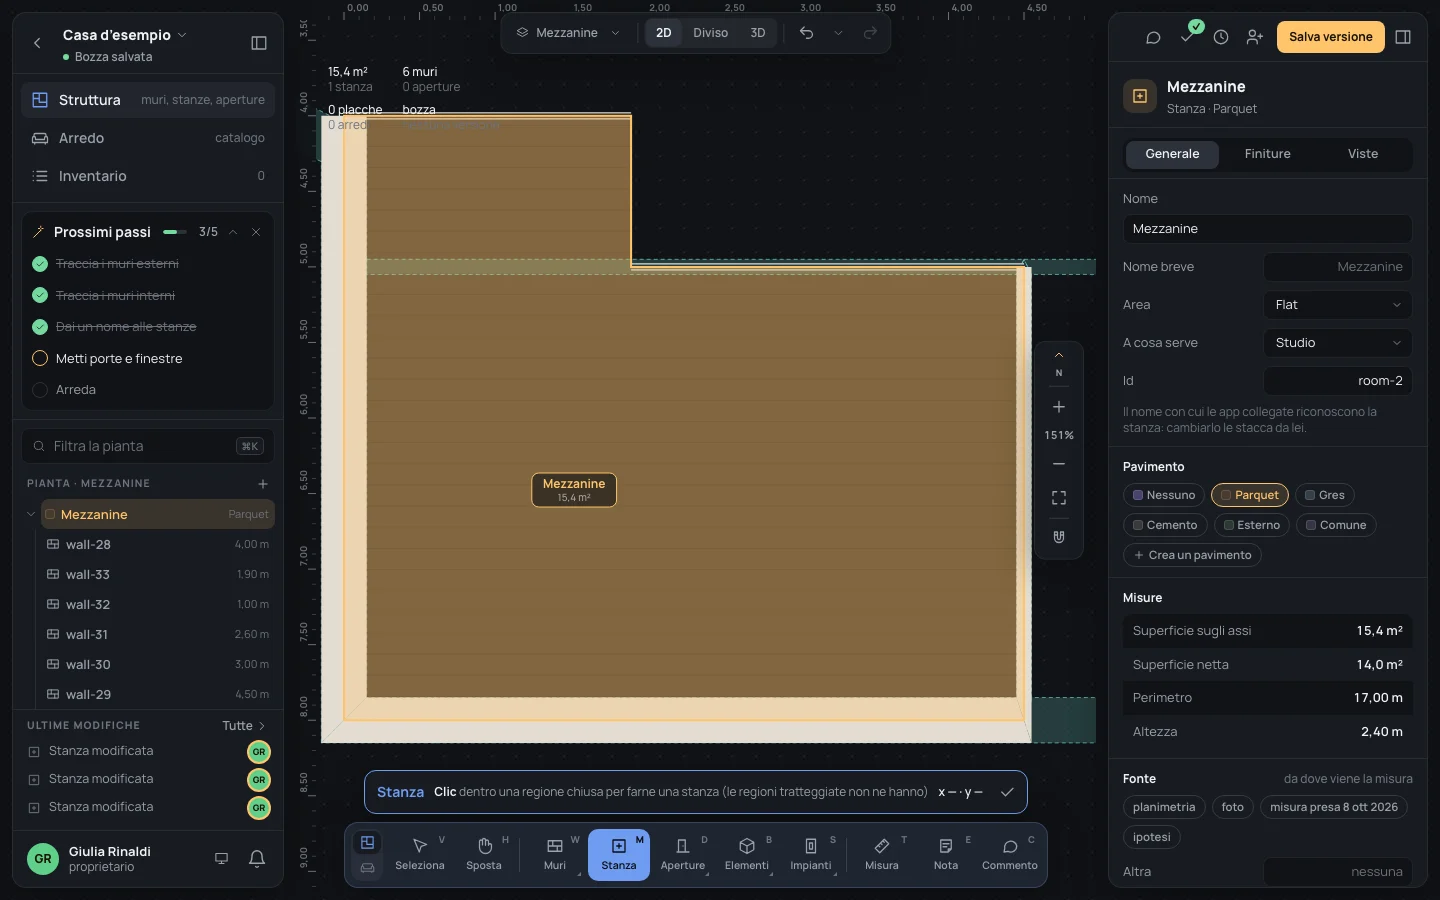The height and width of the screenshot is (900, 1440).
Task: Open notifications bell icon
Action: coord(257,858)
